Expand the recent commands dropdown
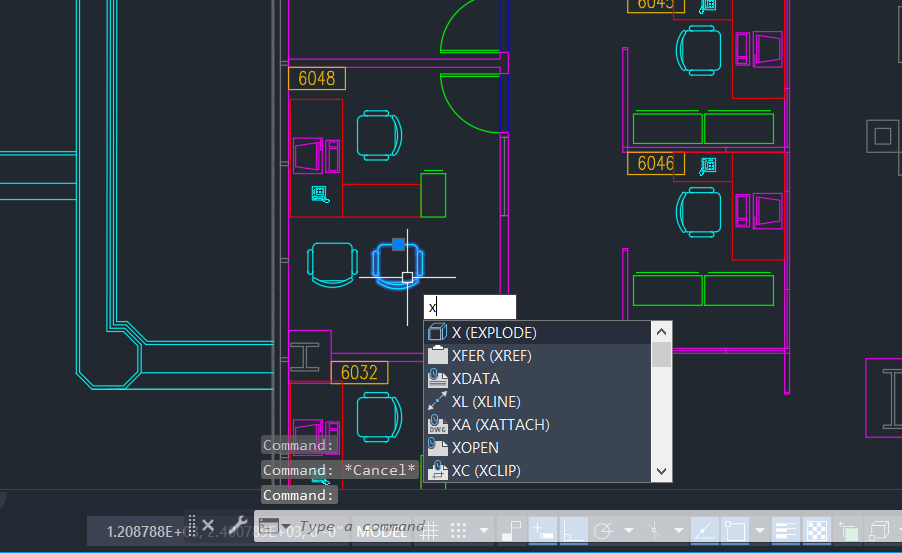The width and height of the screenshot is (902, 553). 285,527
